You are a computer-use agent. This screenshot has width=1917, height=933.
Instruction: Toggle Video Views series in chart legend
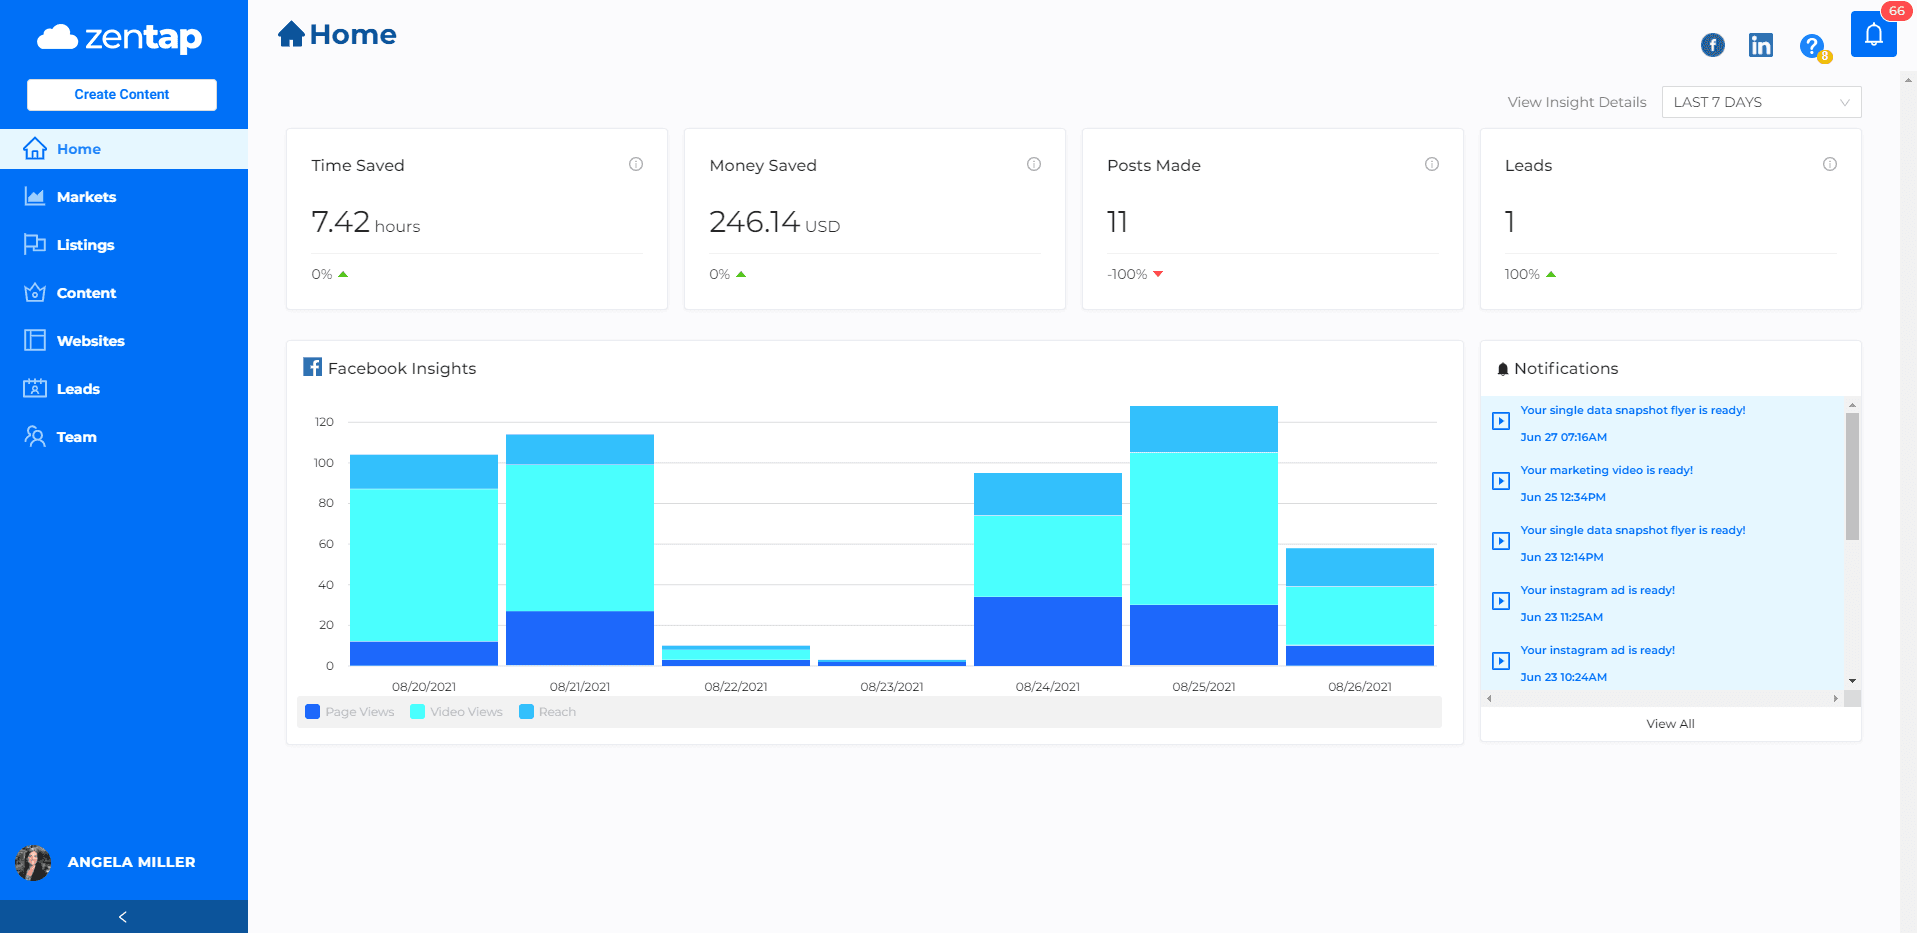tap(457, 712)
